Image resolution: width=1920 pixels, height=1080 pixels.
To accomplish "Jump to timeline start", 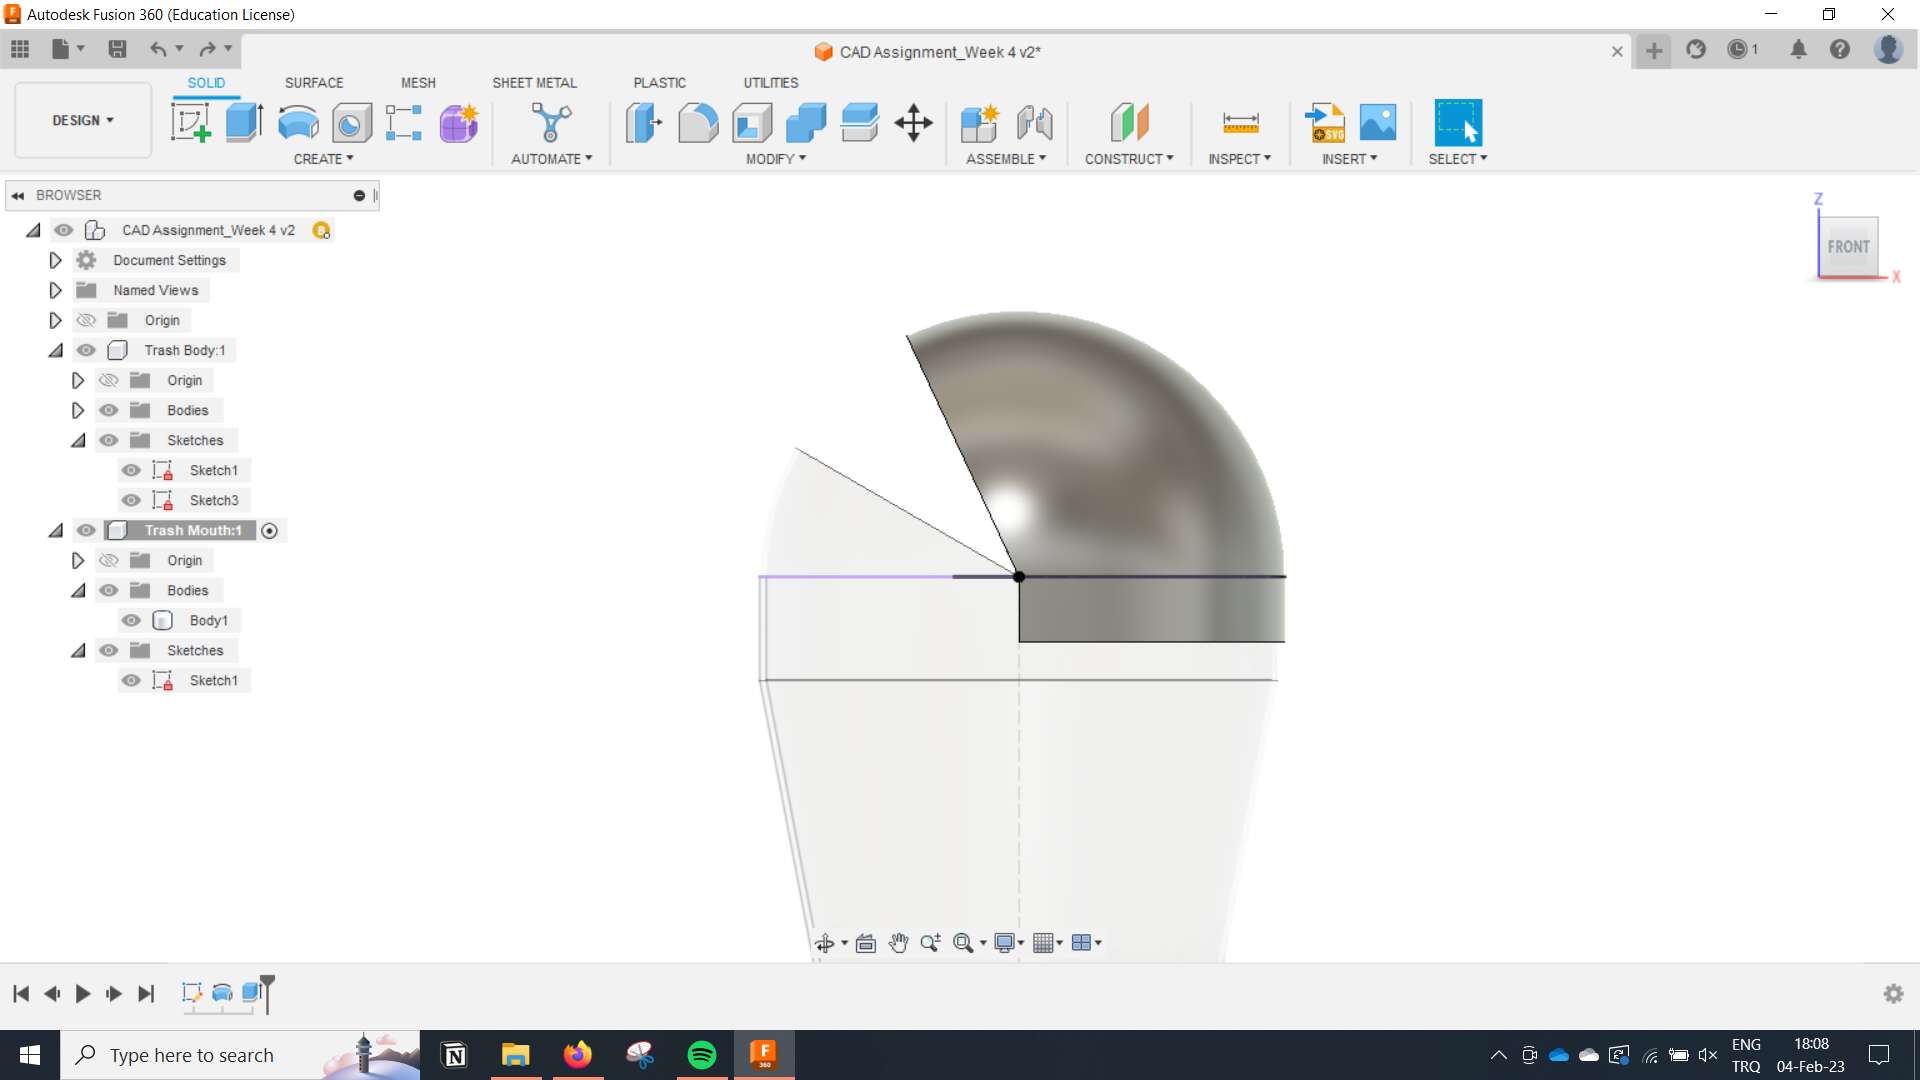I will 21,994.
